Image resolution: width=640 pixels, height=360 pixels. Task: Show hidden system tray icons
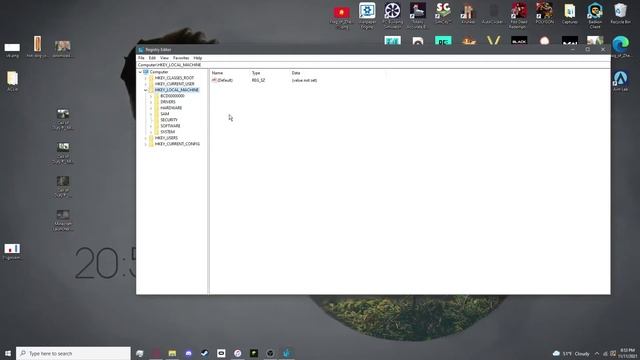point(597,353)
